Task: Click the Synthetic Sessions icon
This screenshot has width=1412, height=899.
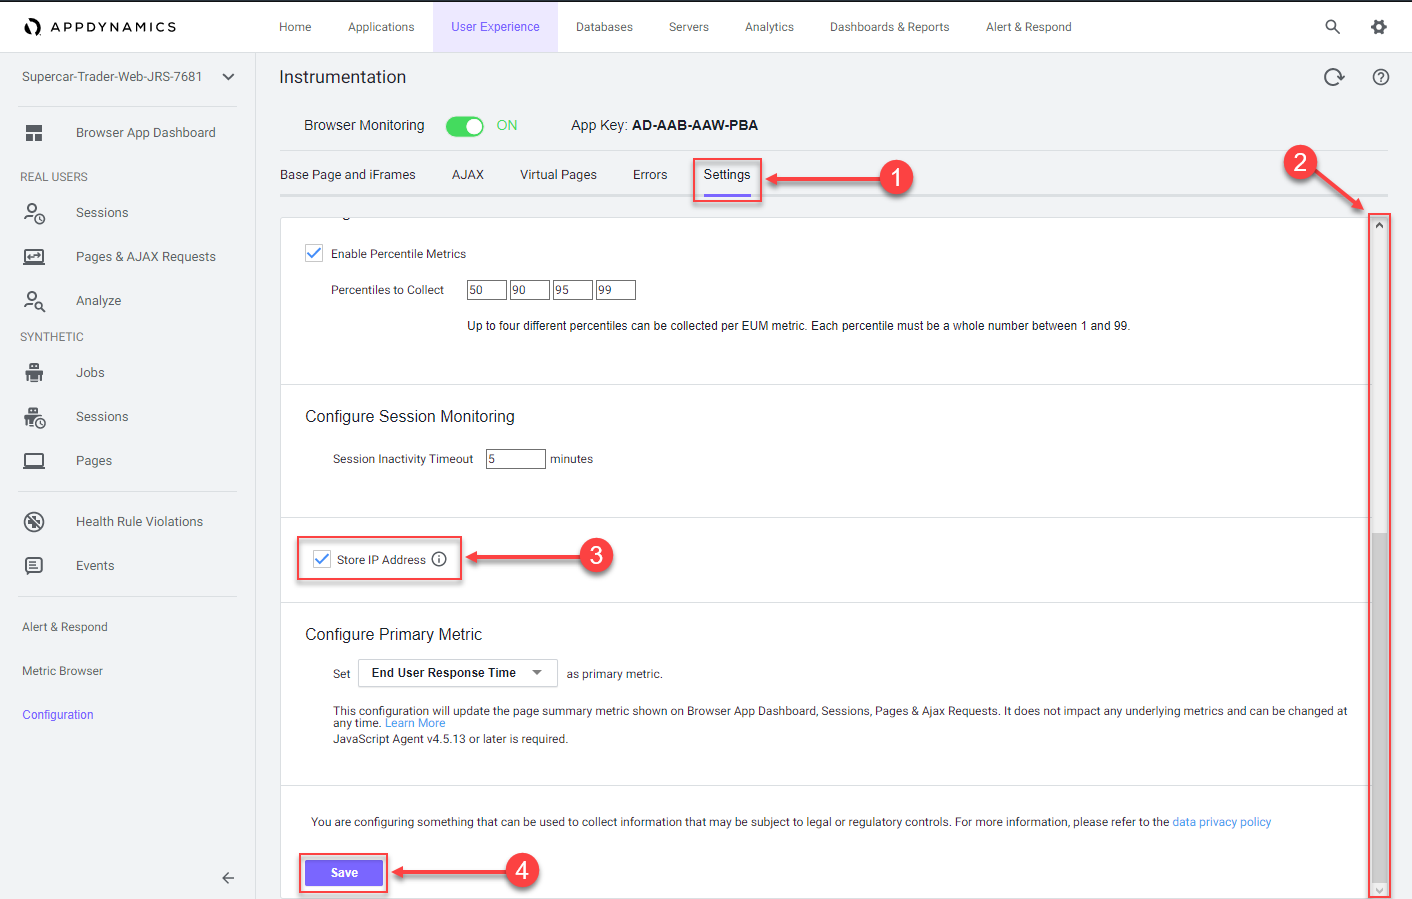Action: point(34,417)
